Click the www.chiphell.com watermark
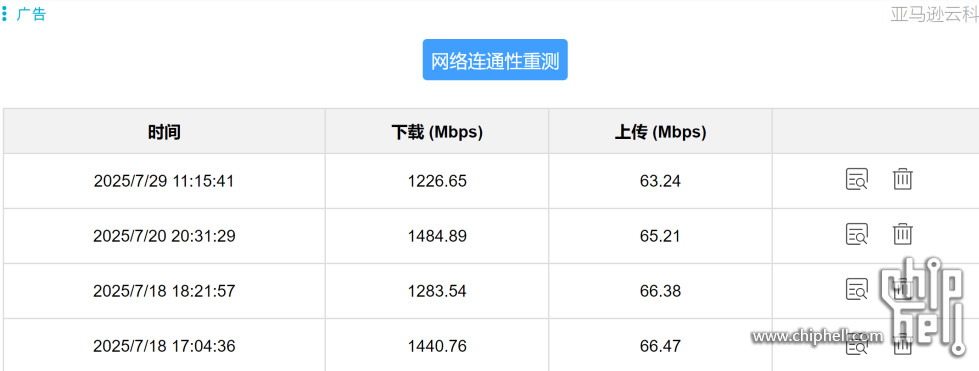 click(x=818, y=337)
